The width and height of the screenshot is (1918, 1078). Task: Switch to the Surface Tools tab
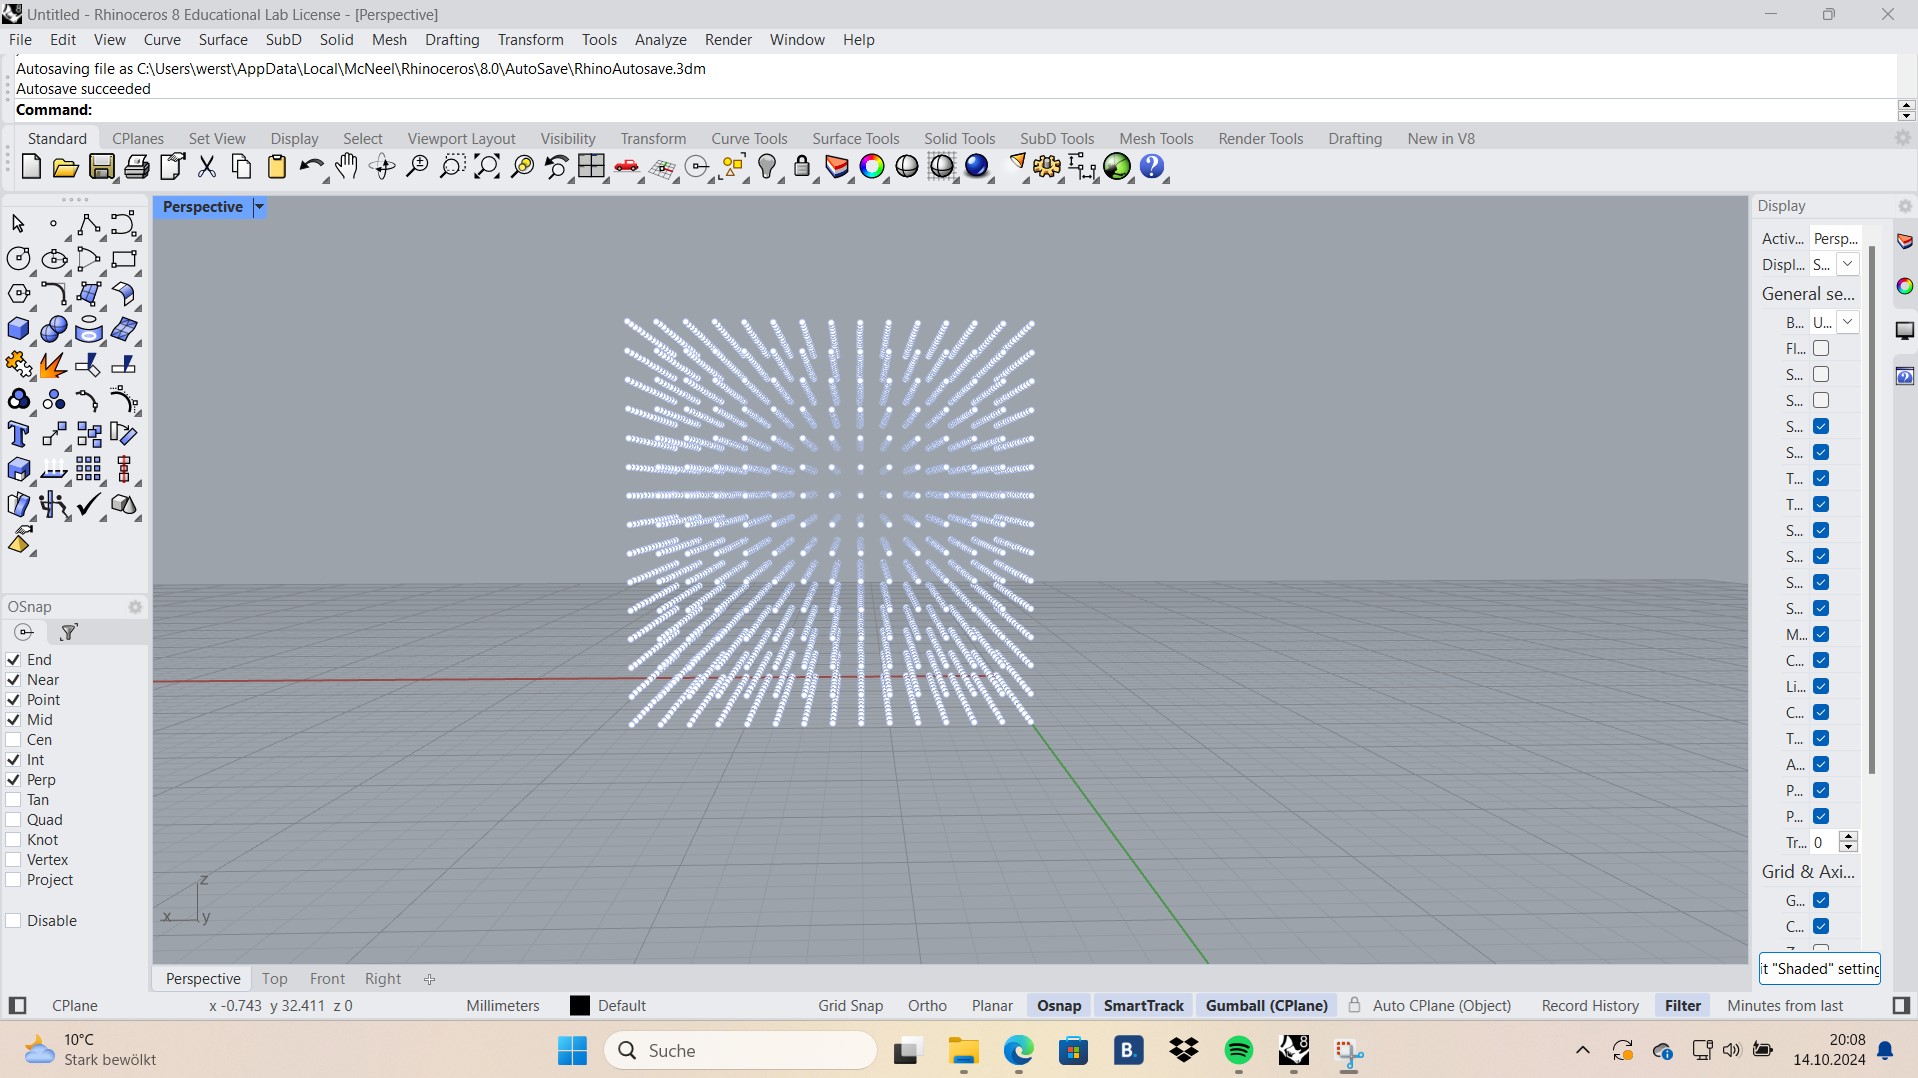pyautogui.click(x=856, y=138)
